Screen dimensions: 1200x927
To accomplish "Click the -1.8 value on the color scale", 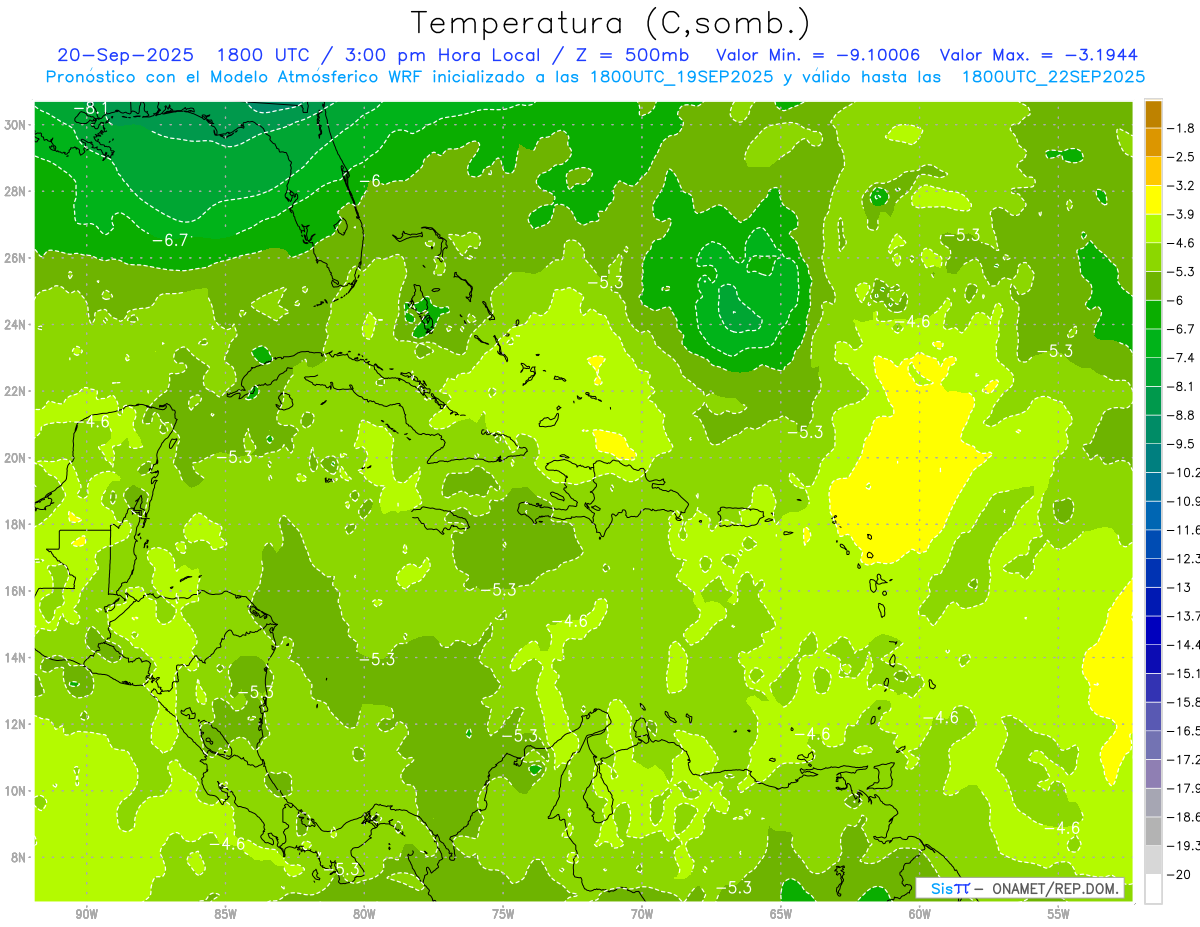I will (x=1182, y=128).
